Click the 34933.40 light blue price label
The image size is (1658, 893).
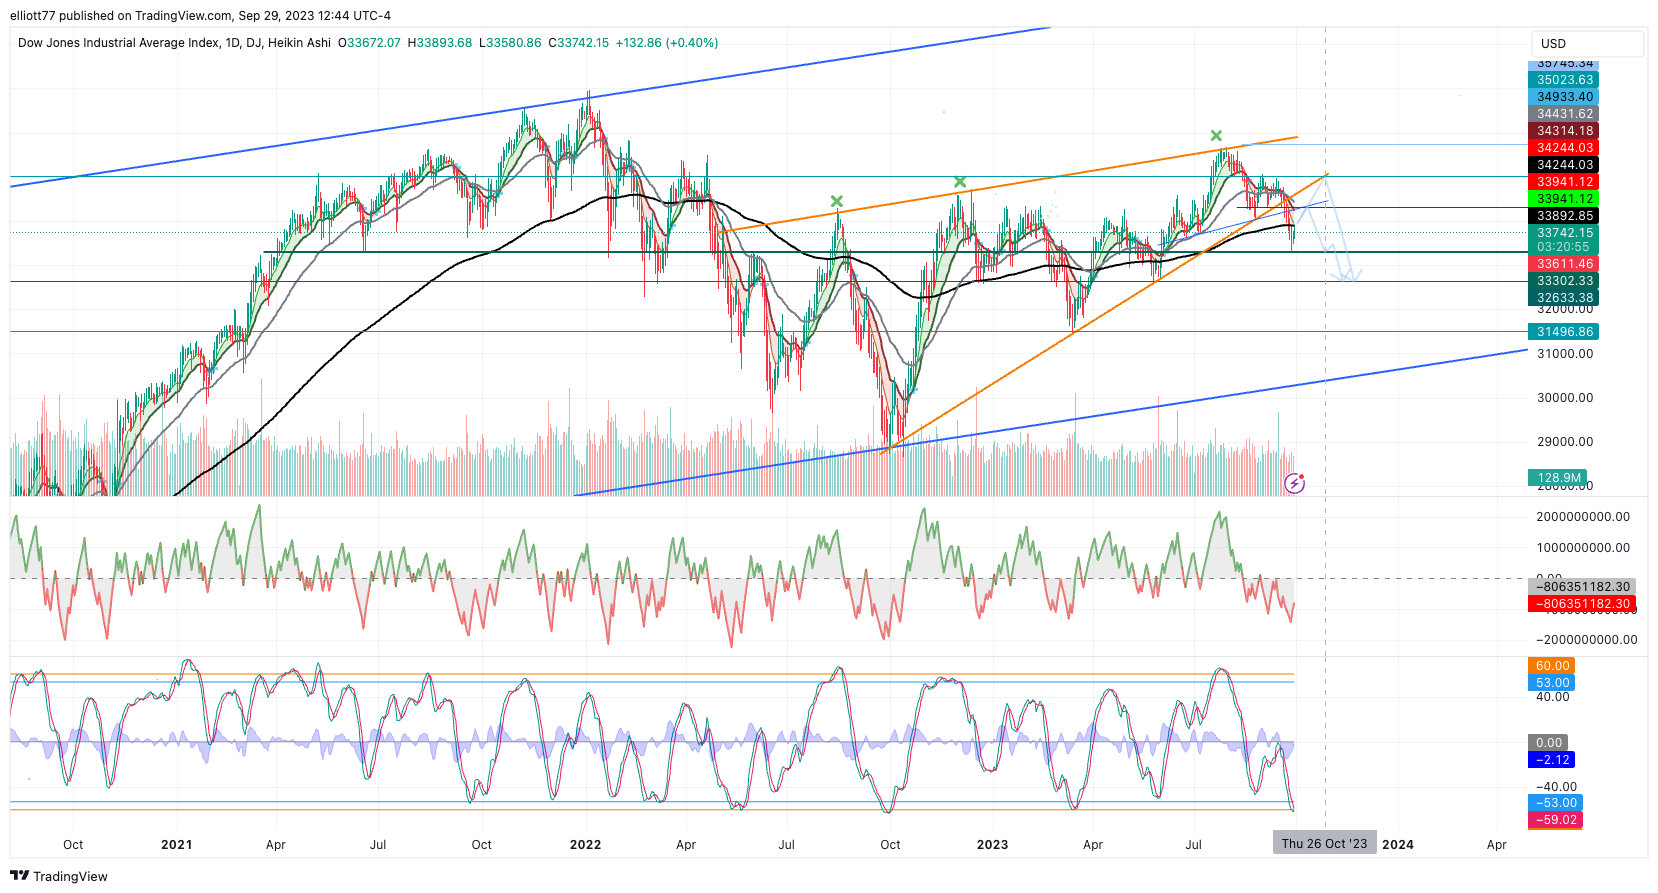point(1564,97)
